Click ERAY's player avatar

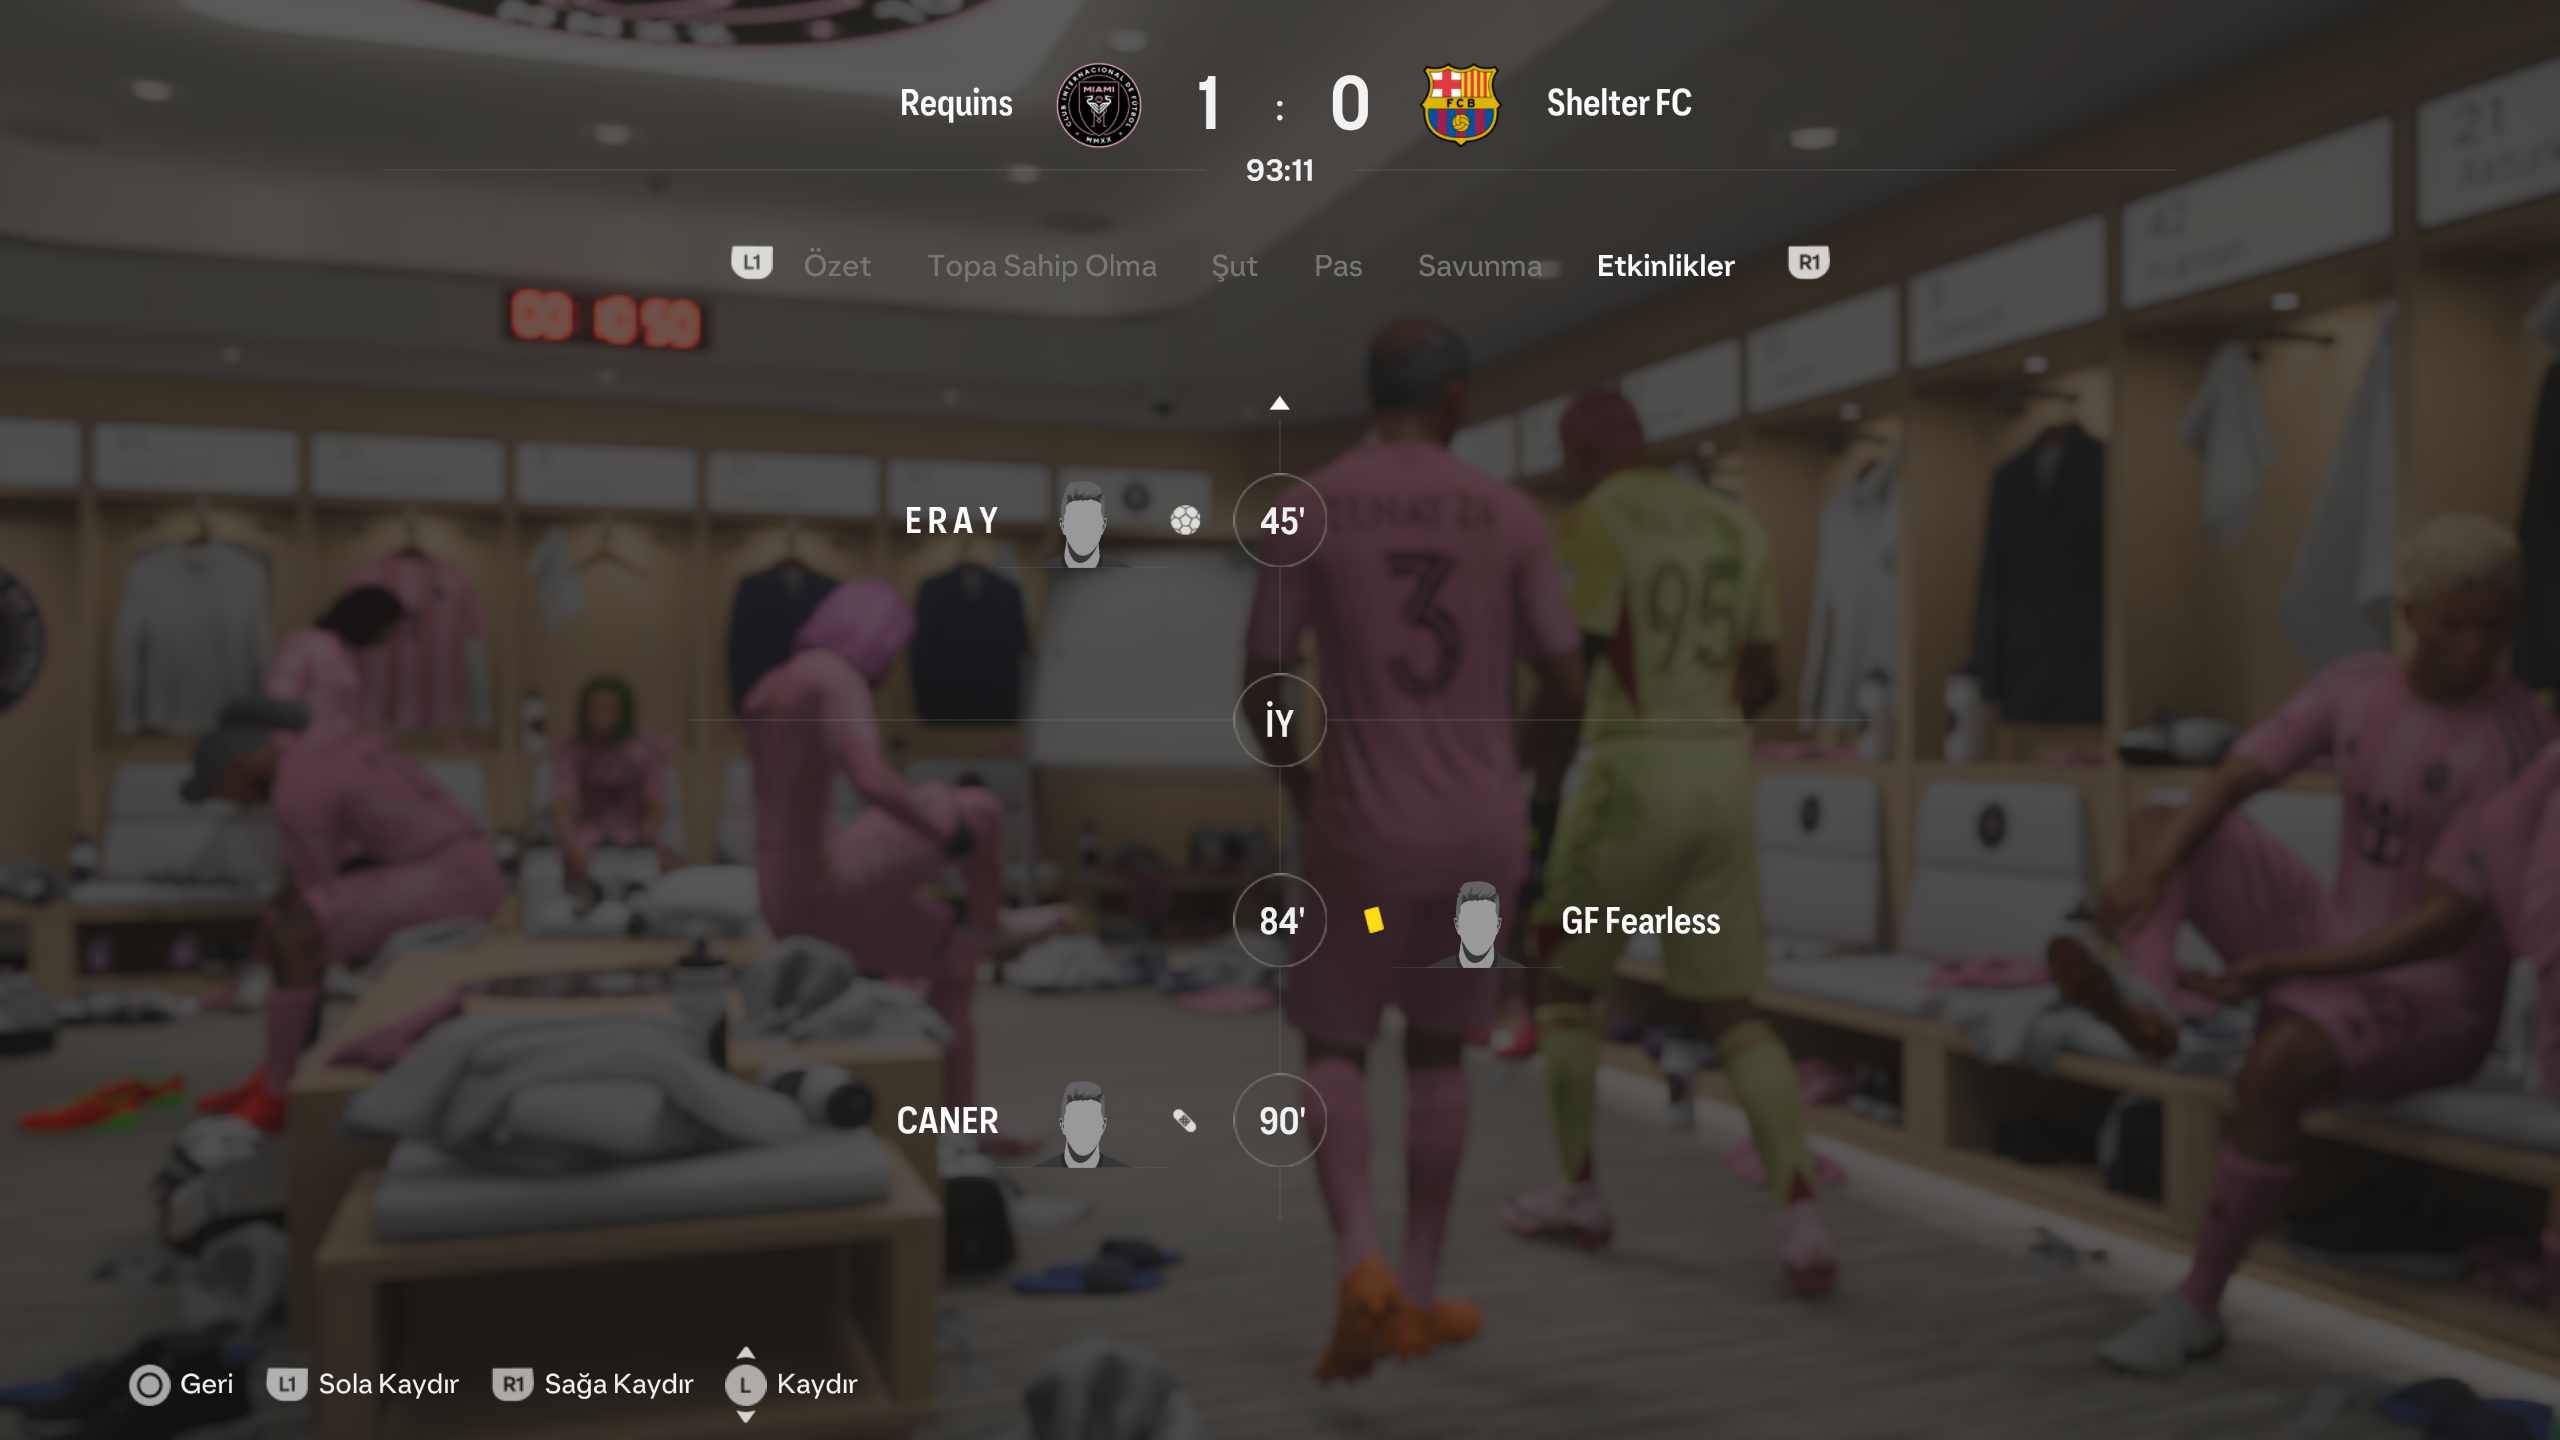1083,523
